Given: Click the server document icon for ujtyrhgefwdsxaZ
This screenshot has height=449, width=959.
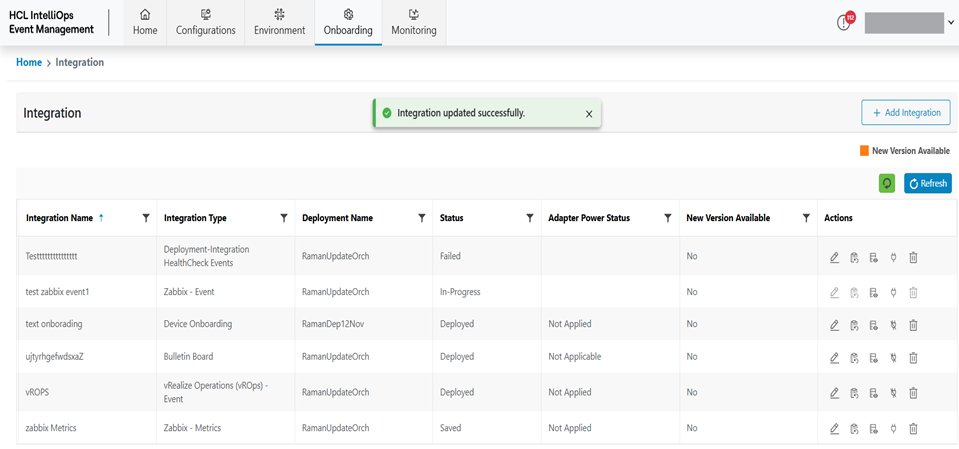Looking at the screenshot, I should tap(873, 358).
